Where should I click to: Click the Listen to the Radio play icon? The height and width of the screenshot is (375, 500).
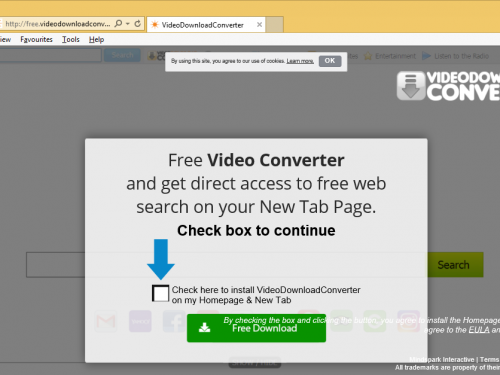(x=426, y=56)
